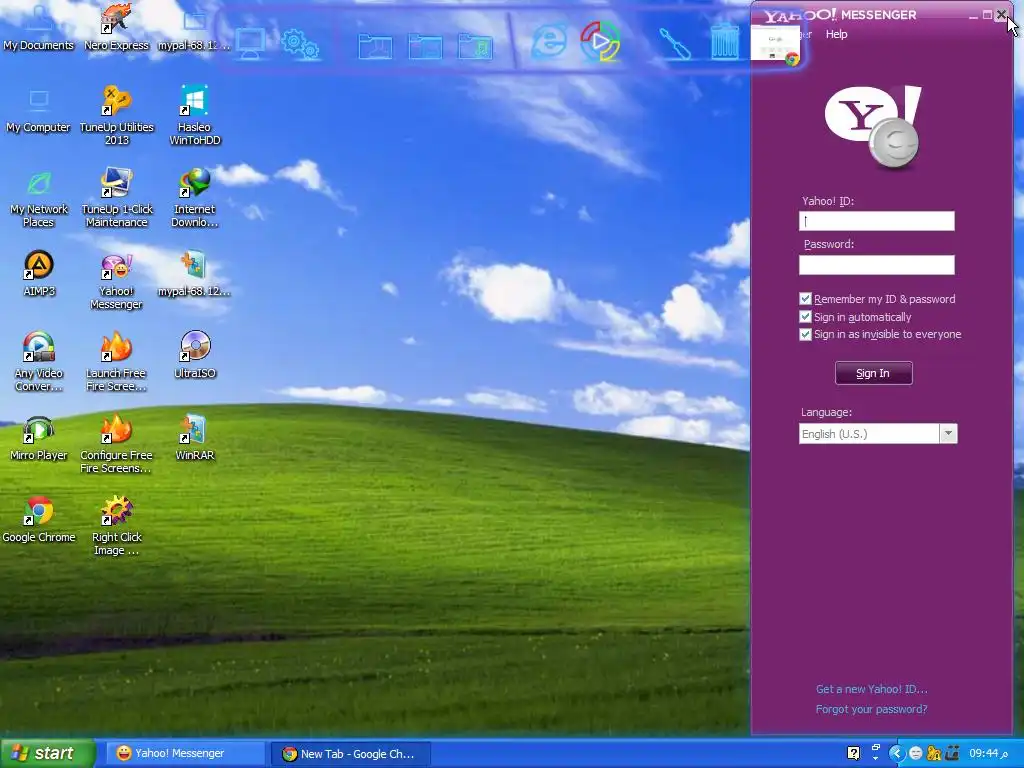
Task: Open the Launch Free Fire Screensaver shortcut
Action: [116, 362]
